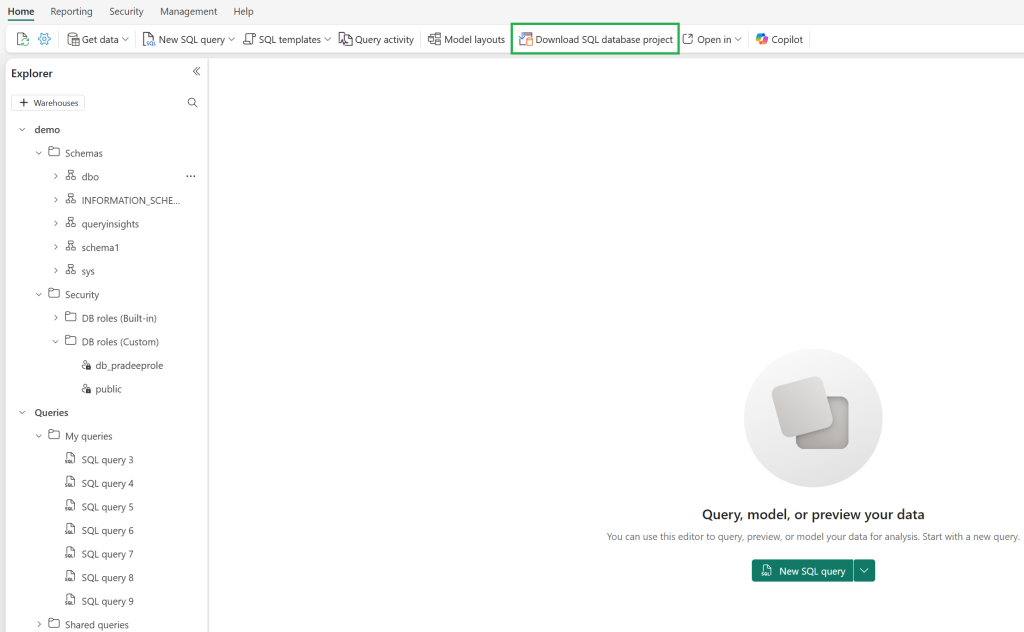The height and width of the screenshot is (632, 1024).
Task: Click the Explorer search icon
Action: point(192,103)
